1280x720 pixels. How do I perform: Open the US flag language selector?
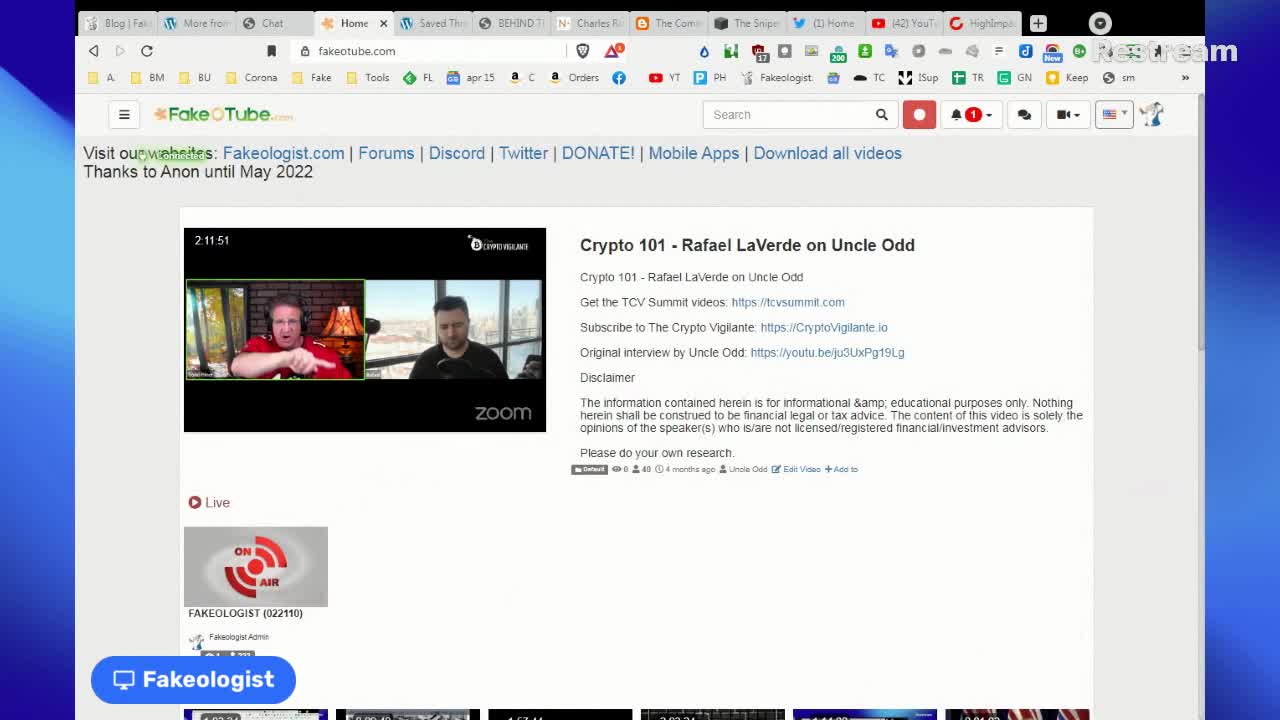click(x=1114, y=114)
